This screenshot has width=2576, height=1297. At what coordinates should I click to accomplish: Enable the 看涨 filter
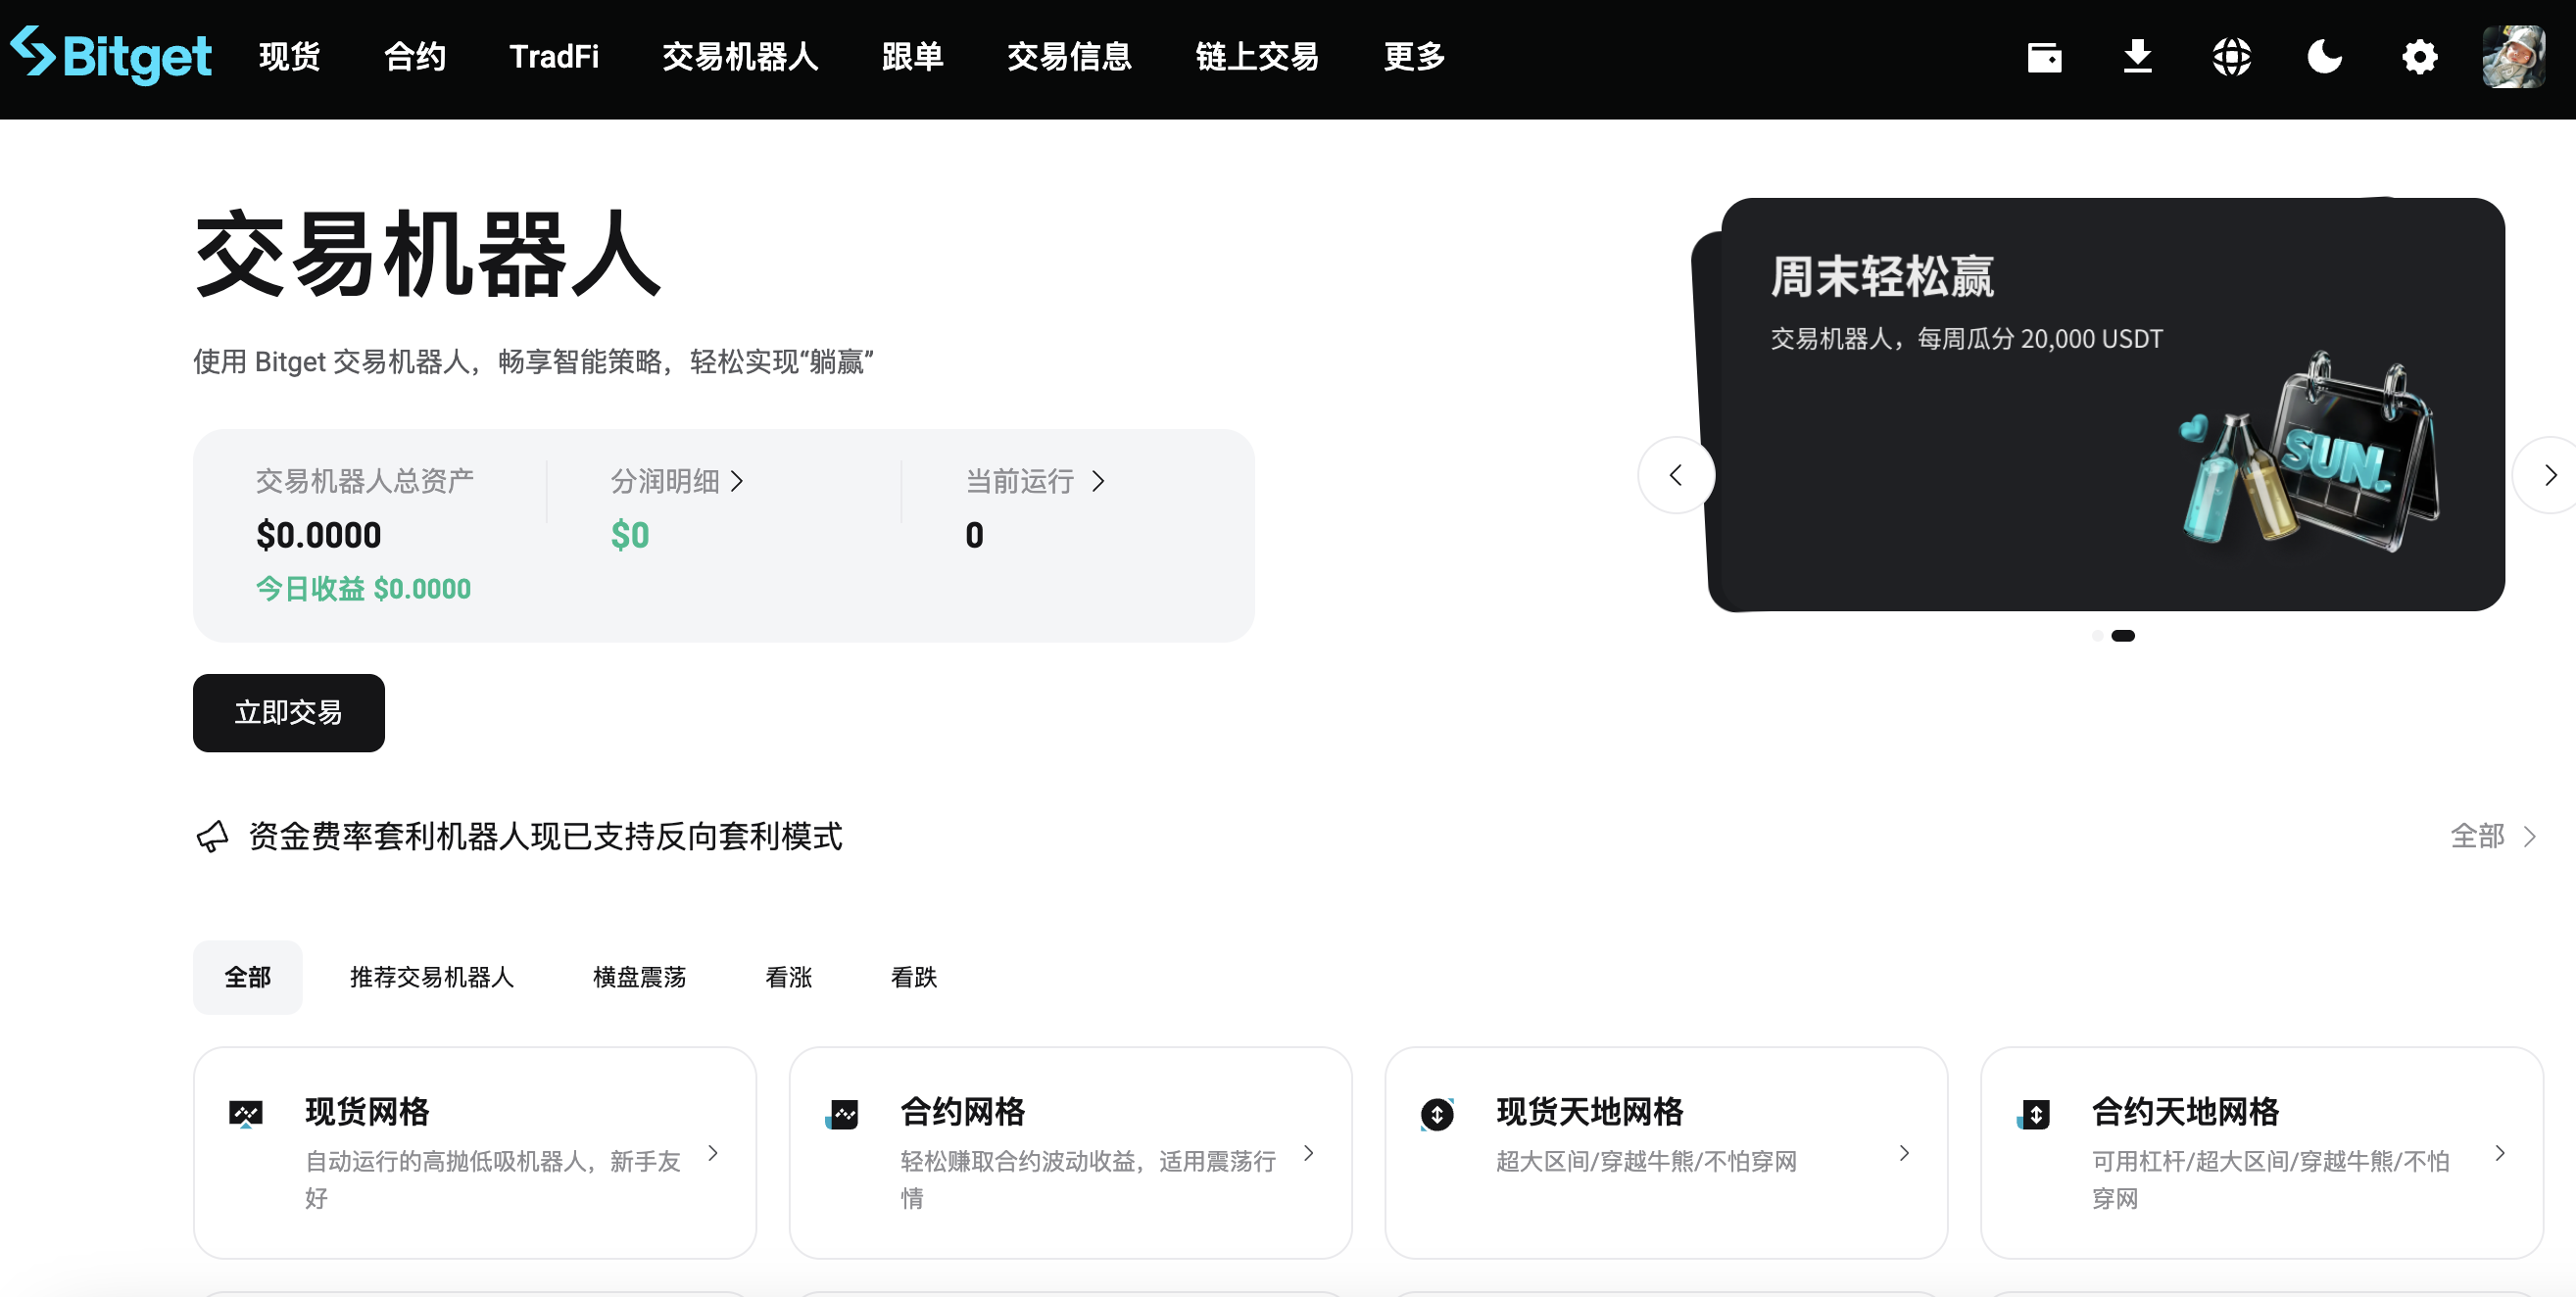(788, 977)
